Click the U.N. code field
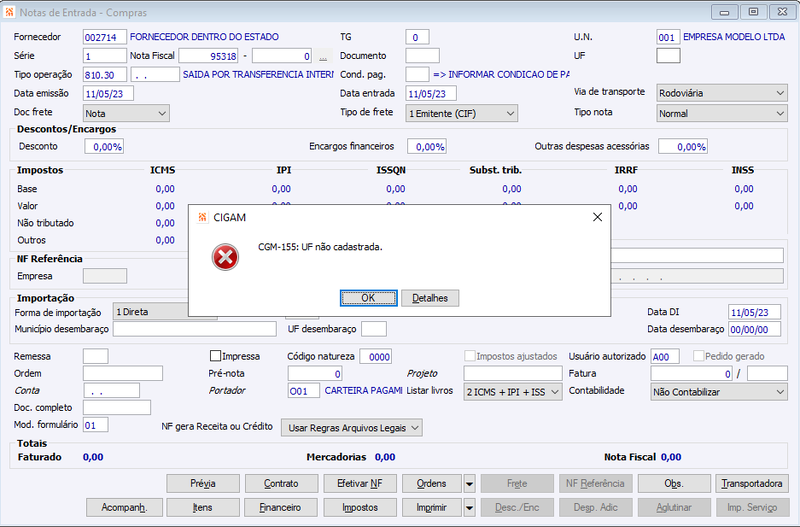The height and width of the screenshot is (527, 800). pos(668,37)
